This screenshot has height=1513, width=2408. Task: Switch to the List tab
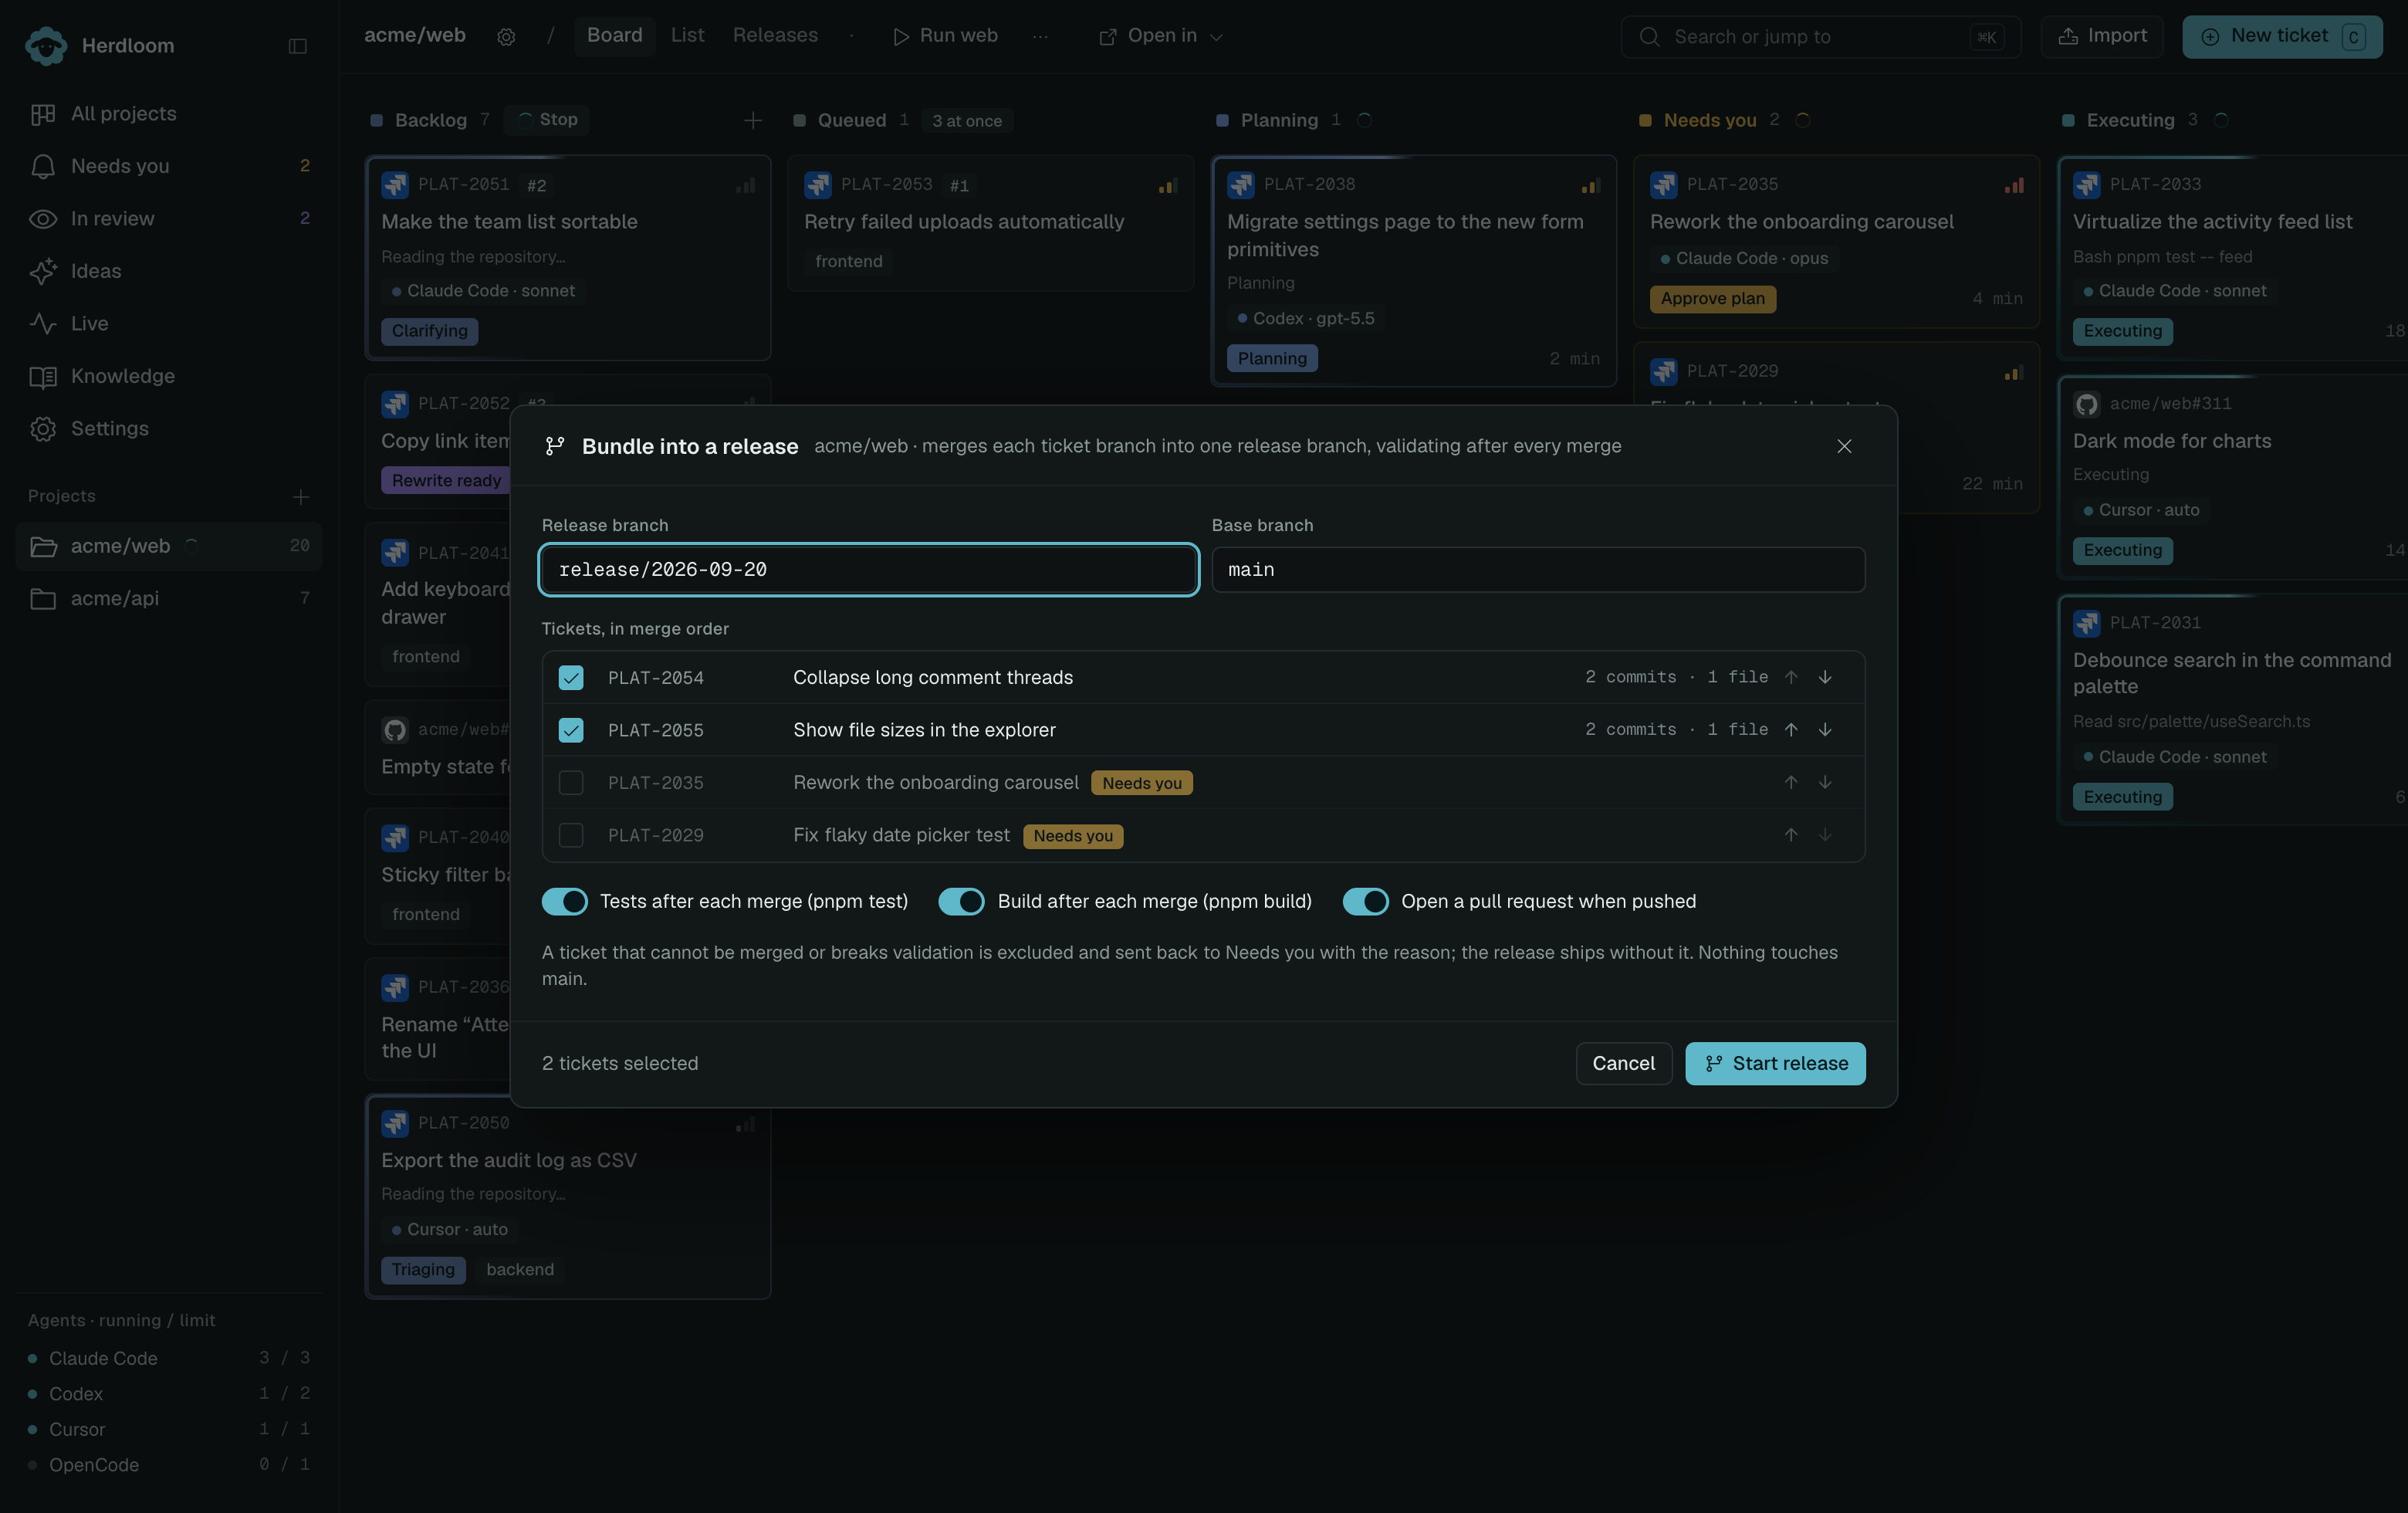(687, 36)
